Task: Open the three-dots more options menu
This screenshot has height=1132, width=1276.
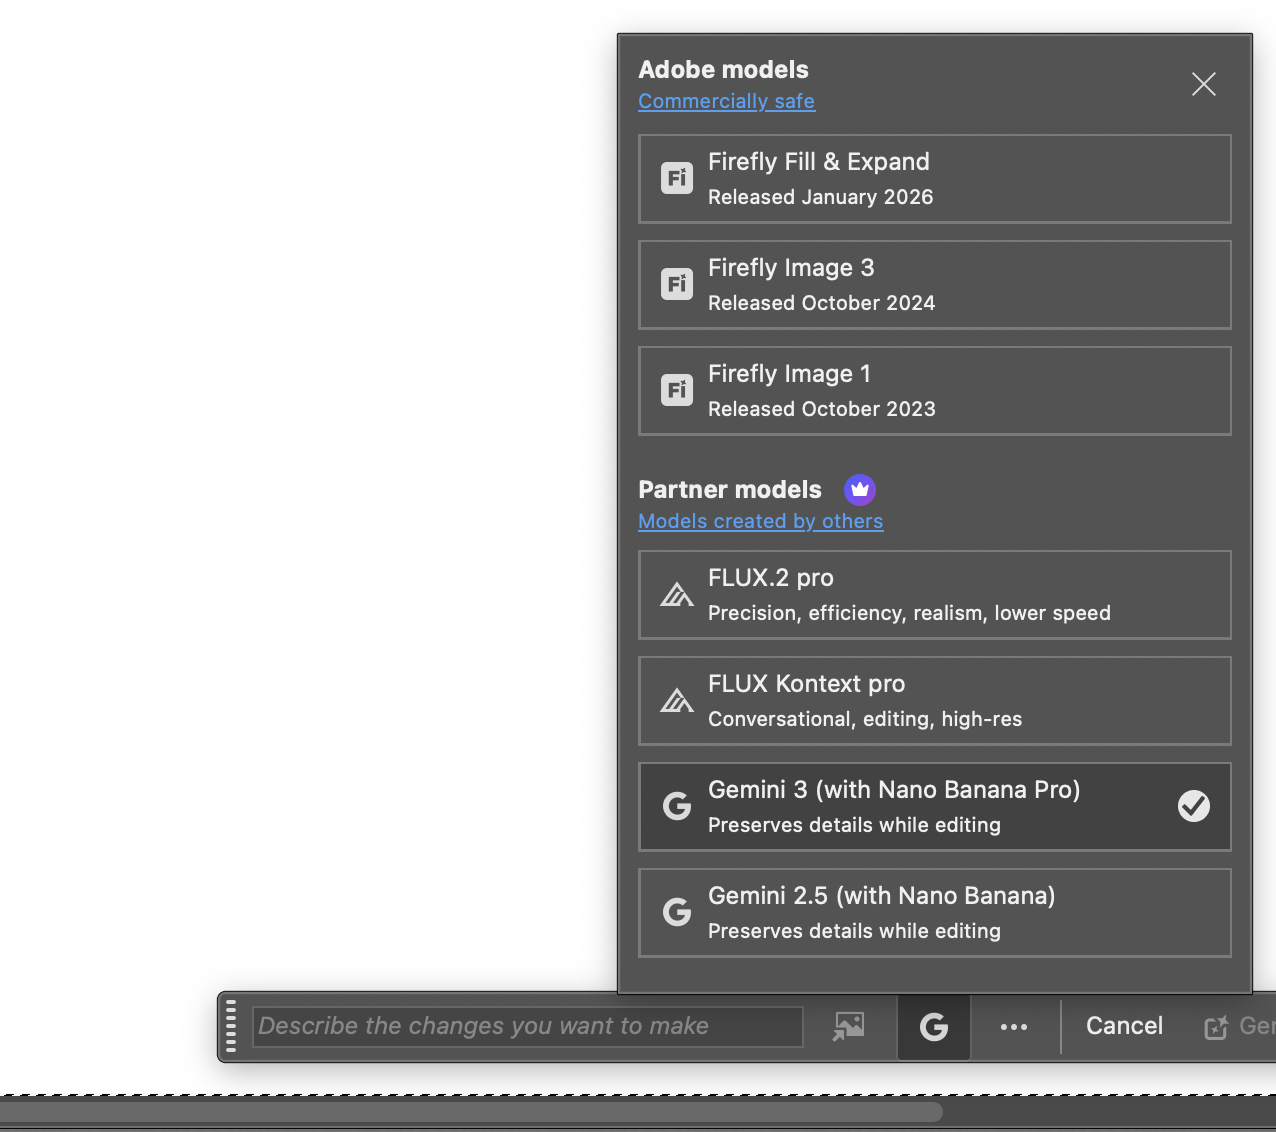Action: pyautogui.click(x=1014, y=1027)
